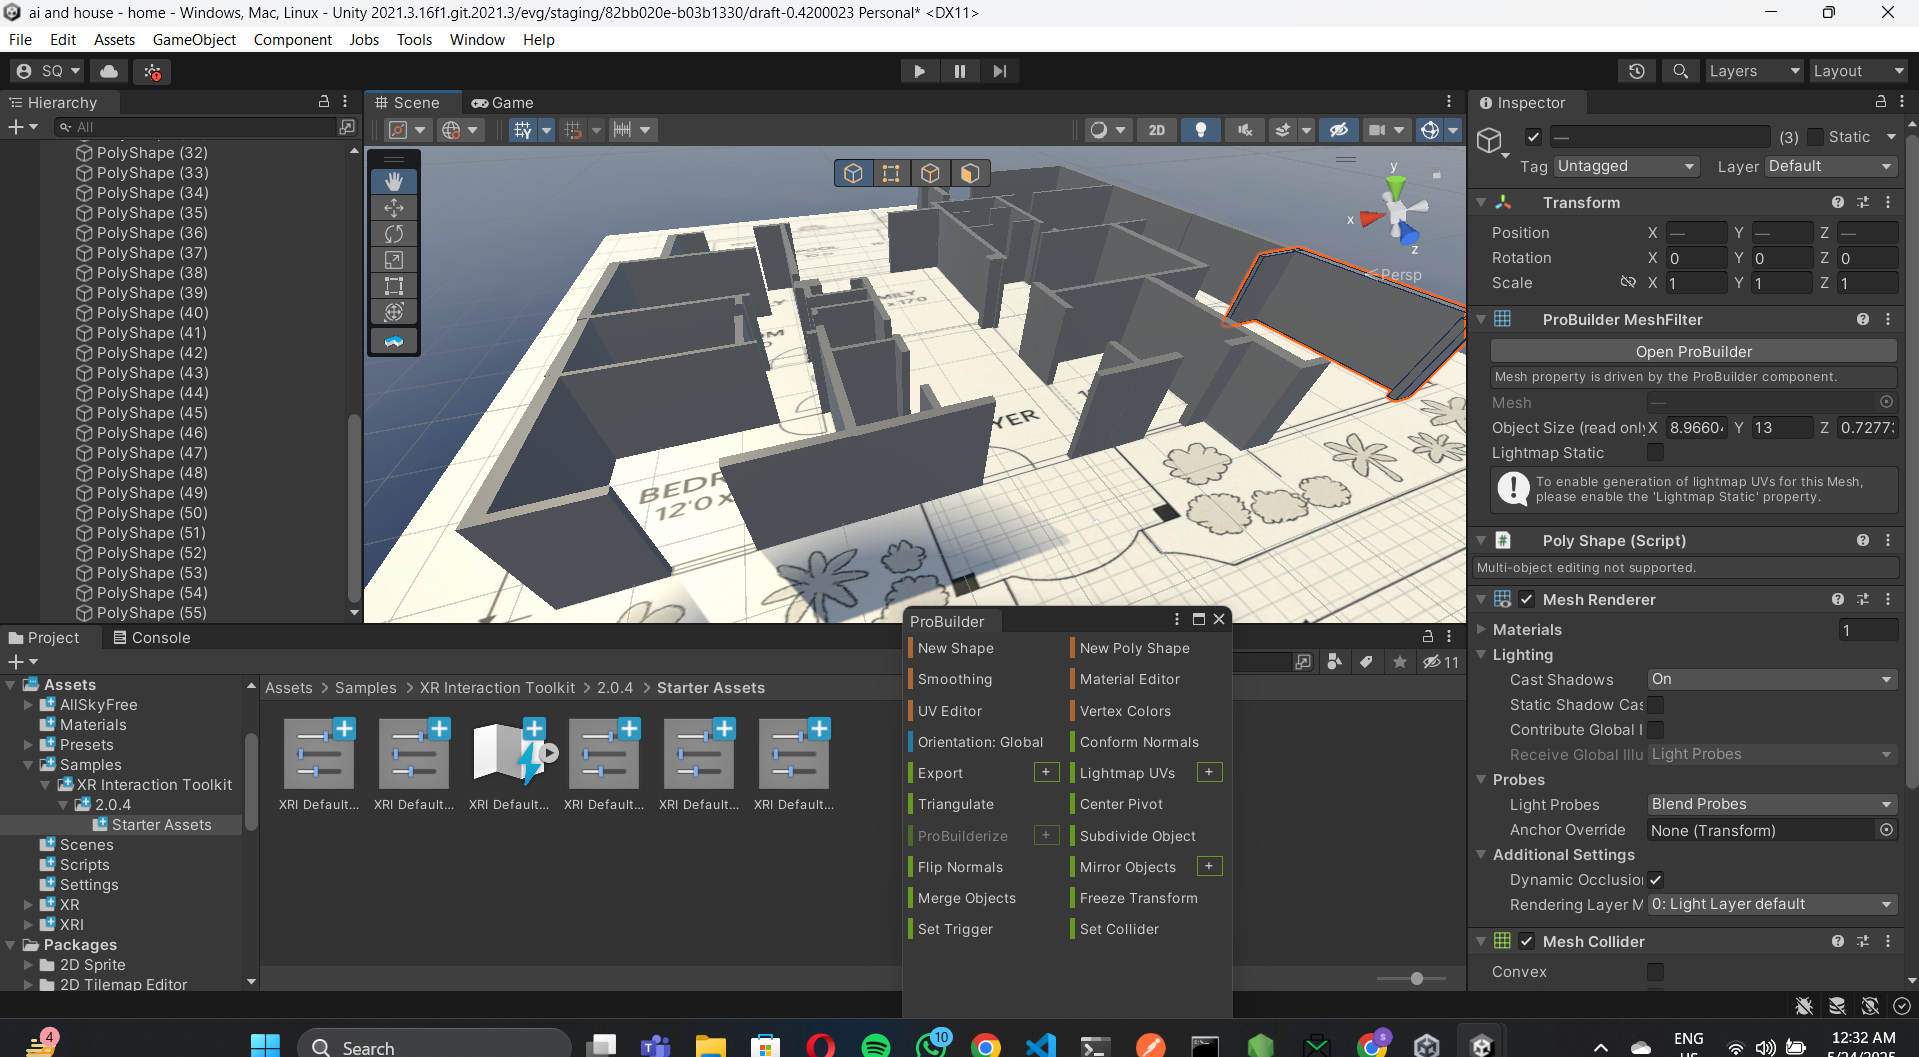Switch to the Game tab

pos(502,102)
